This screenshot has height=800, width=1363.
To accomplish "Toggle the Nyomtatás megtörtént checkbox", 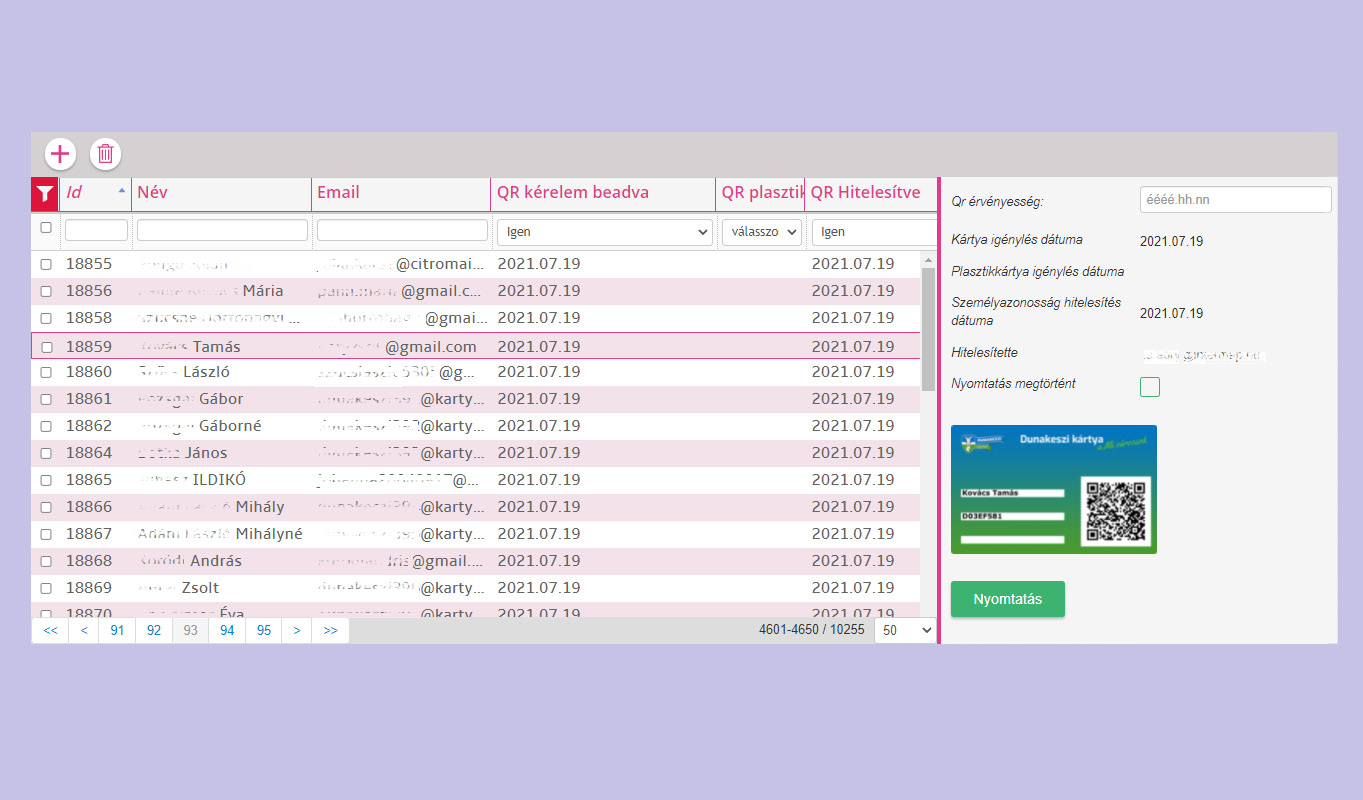I will pos(1150,386).
